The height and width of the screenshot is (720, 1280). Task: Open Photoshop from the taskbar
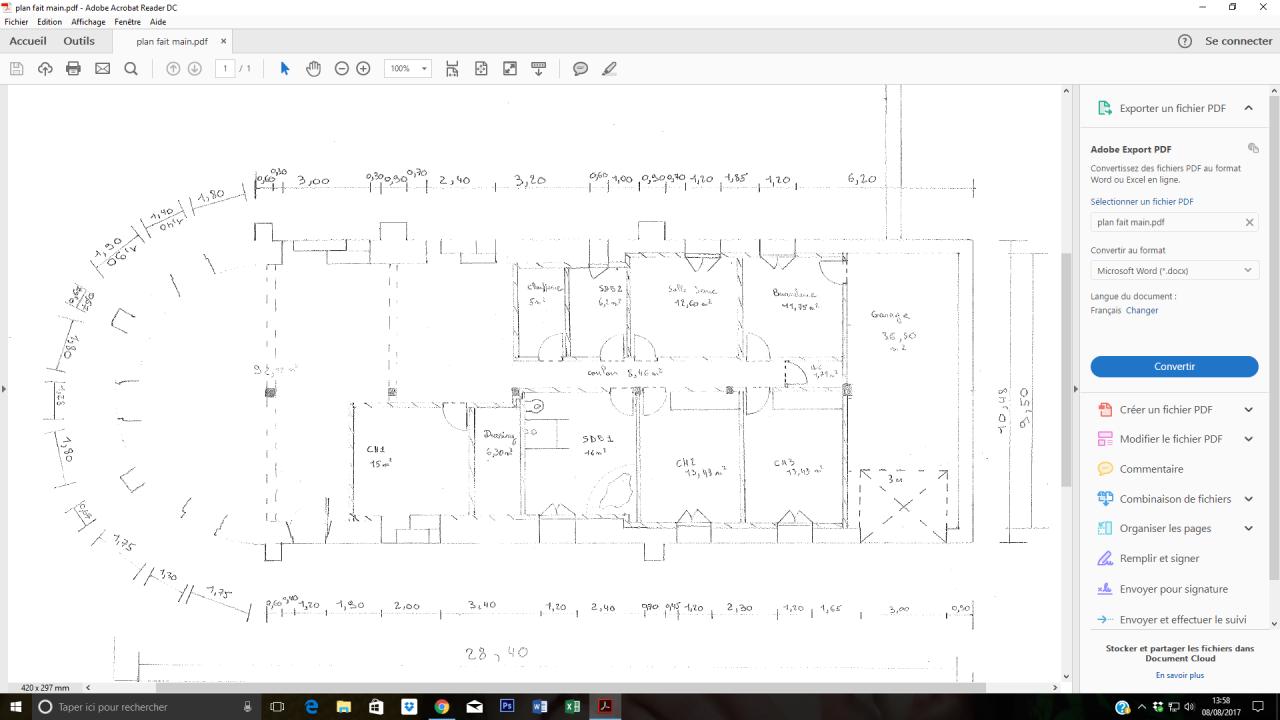[507, 706]
